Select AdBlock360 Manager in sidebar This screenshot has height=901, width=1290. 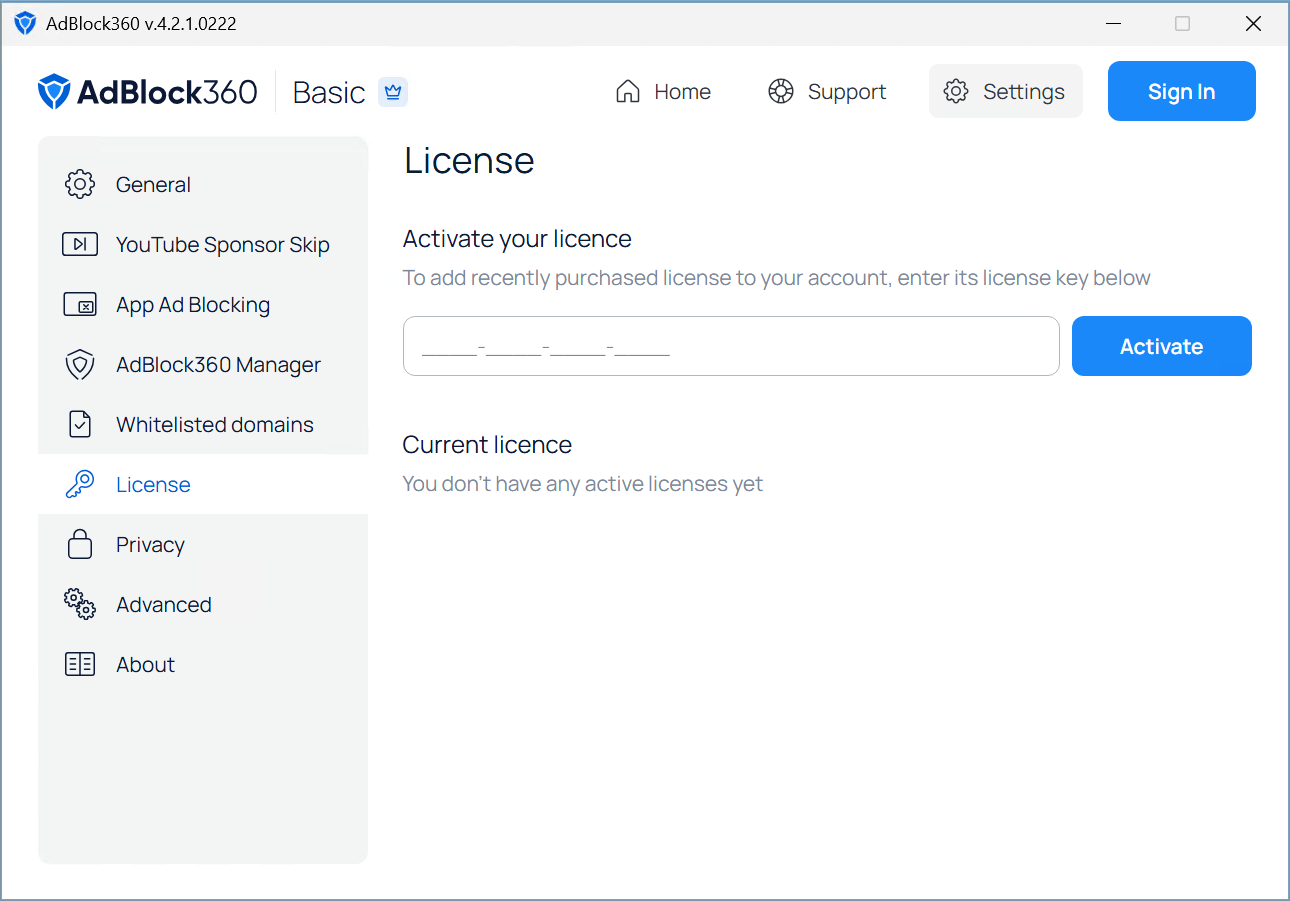203,364
